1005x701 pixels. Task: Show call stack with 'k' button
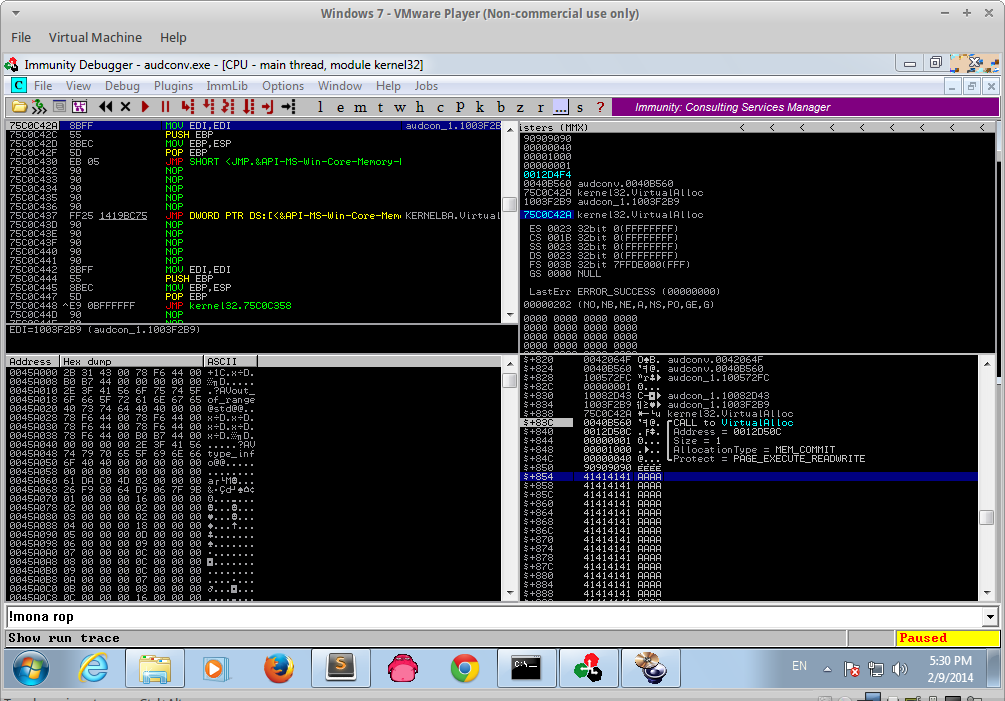479,107
